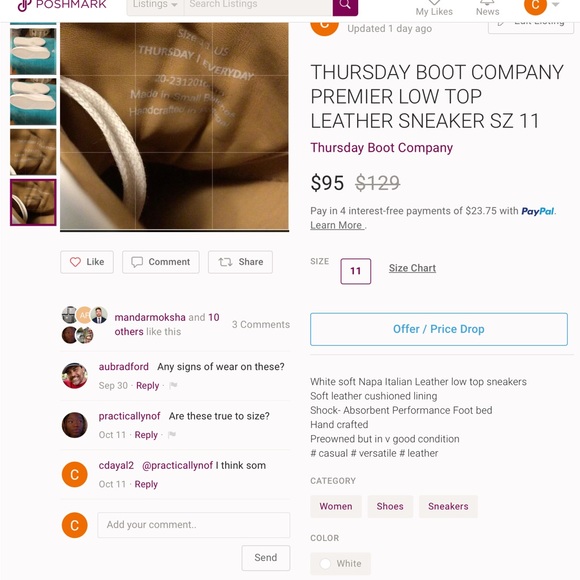Viewport: 580px width, 580px height.
Task: Open the Women category tag
Action: (336, 506)
